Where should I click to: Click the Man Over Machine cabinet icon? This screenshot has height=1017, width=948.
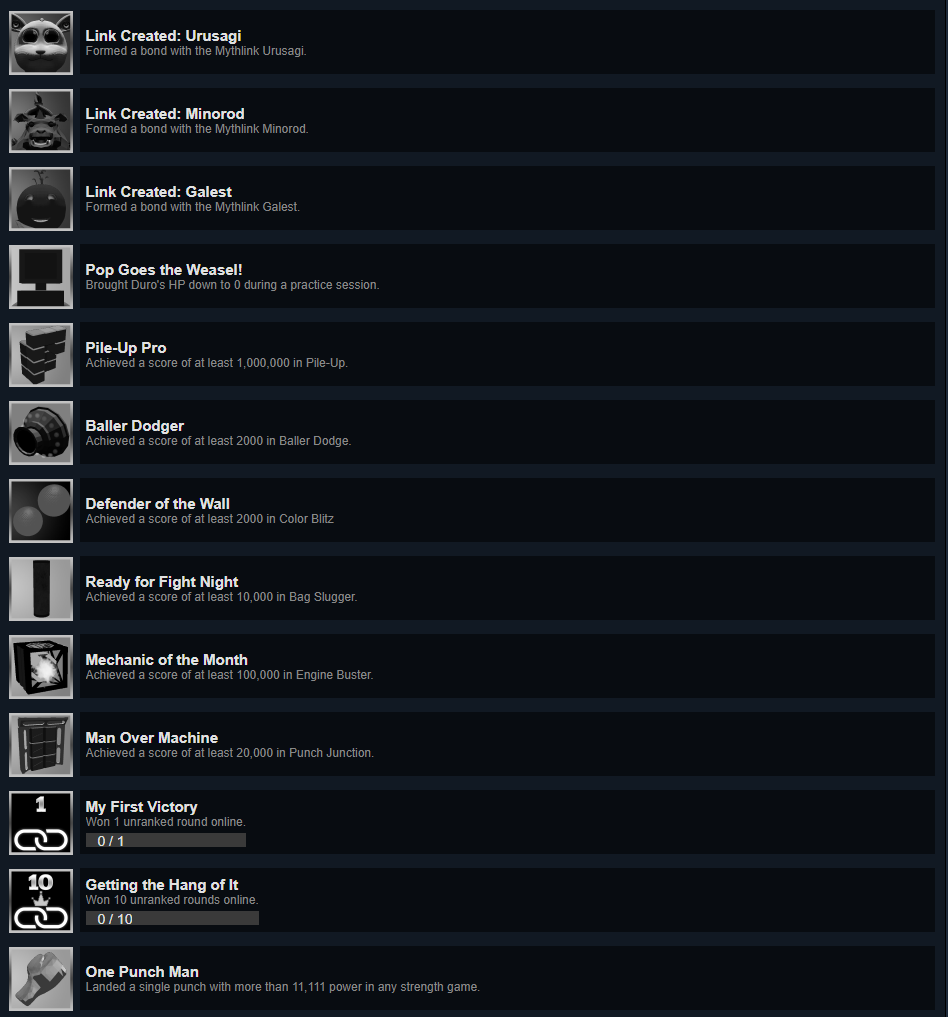pos(41,745)
